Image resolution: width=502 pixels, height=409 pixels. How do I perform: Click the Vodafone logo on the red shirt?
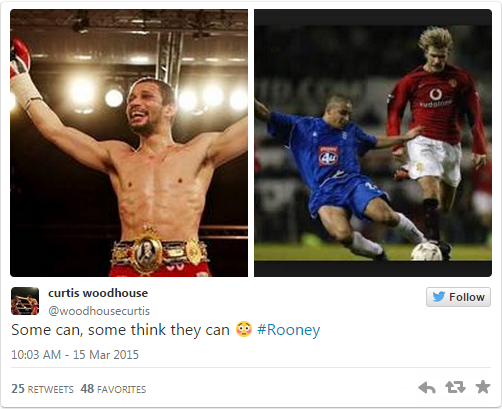435,95
